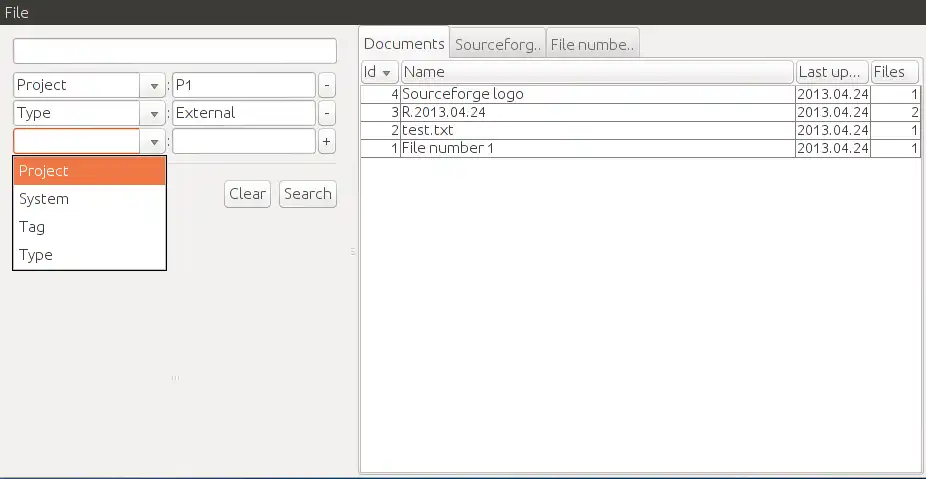
Task: Click the Files count cell of File number 1
Action: pyautogui.click(x=895, y=148)
